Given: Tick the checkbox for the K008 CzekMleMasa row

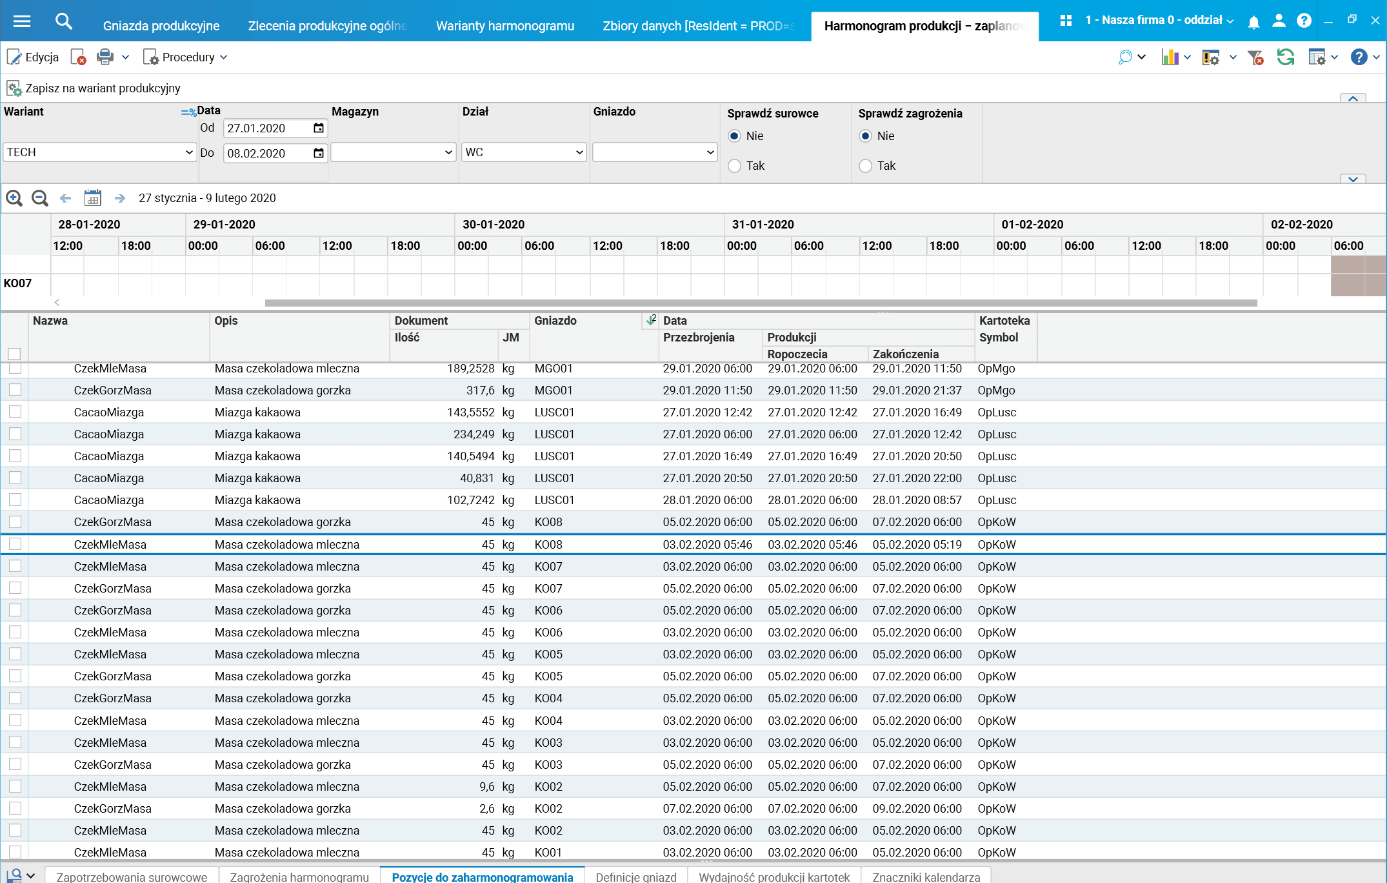Looking at the screenshot, I should click(x=15, y=544).
